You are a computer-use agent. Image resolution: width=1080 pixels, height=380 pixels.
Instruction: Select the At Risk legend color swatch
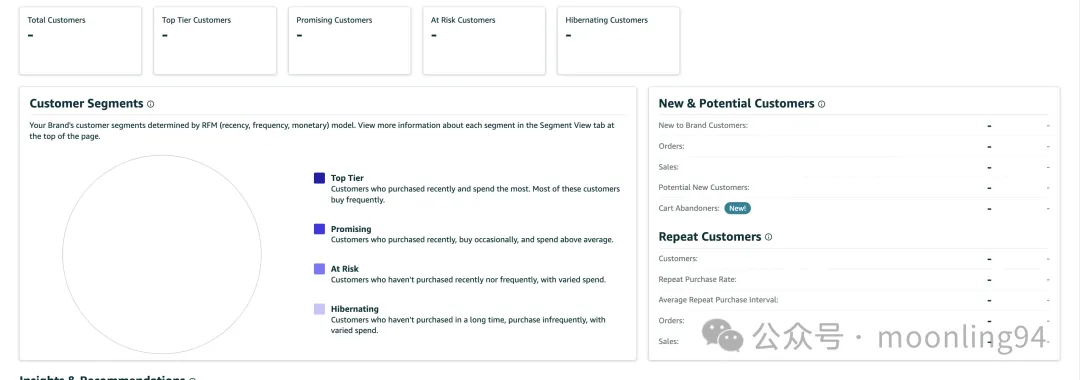[x=319, y=269]
